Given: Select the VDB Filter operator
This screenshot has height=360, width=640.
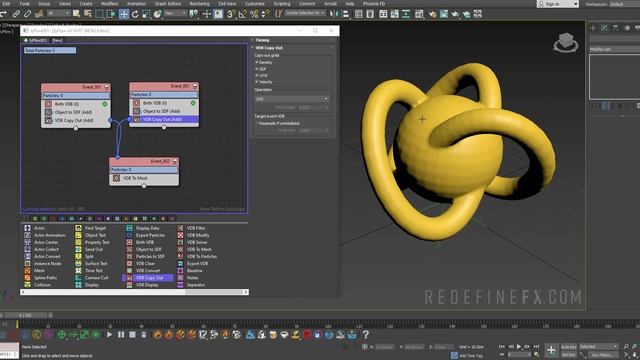Looking at the screenshot, I should click(x=192, y=228).
